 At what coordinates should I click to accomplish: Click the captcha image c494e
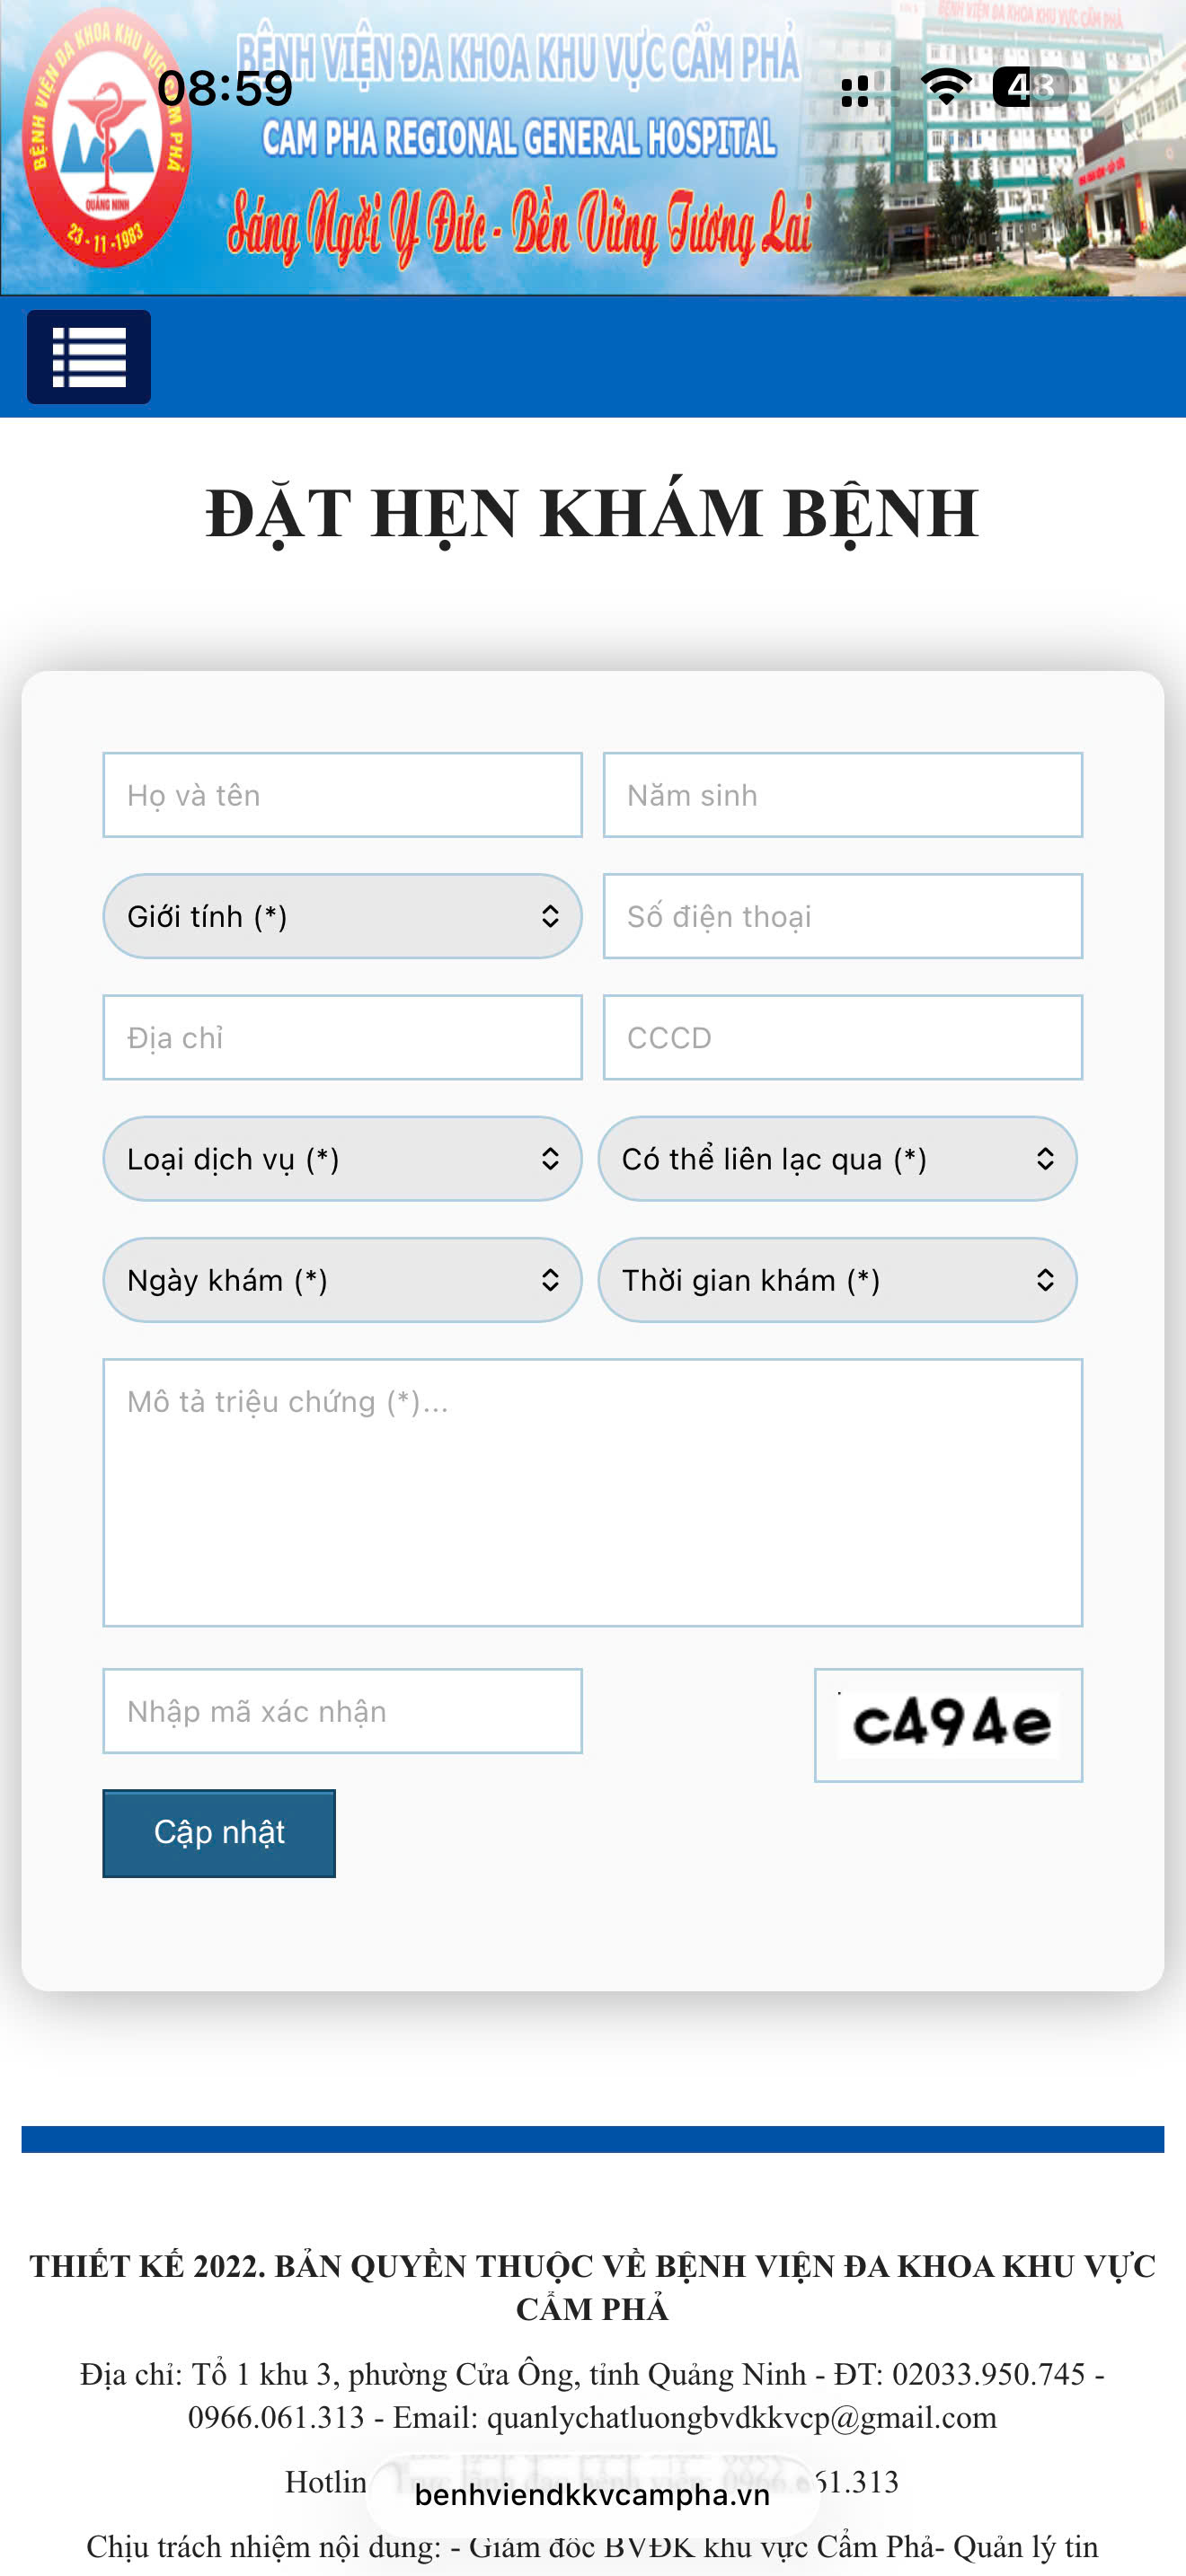tap(948, 1724)
